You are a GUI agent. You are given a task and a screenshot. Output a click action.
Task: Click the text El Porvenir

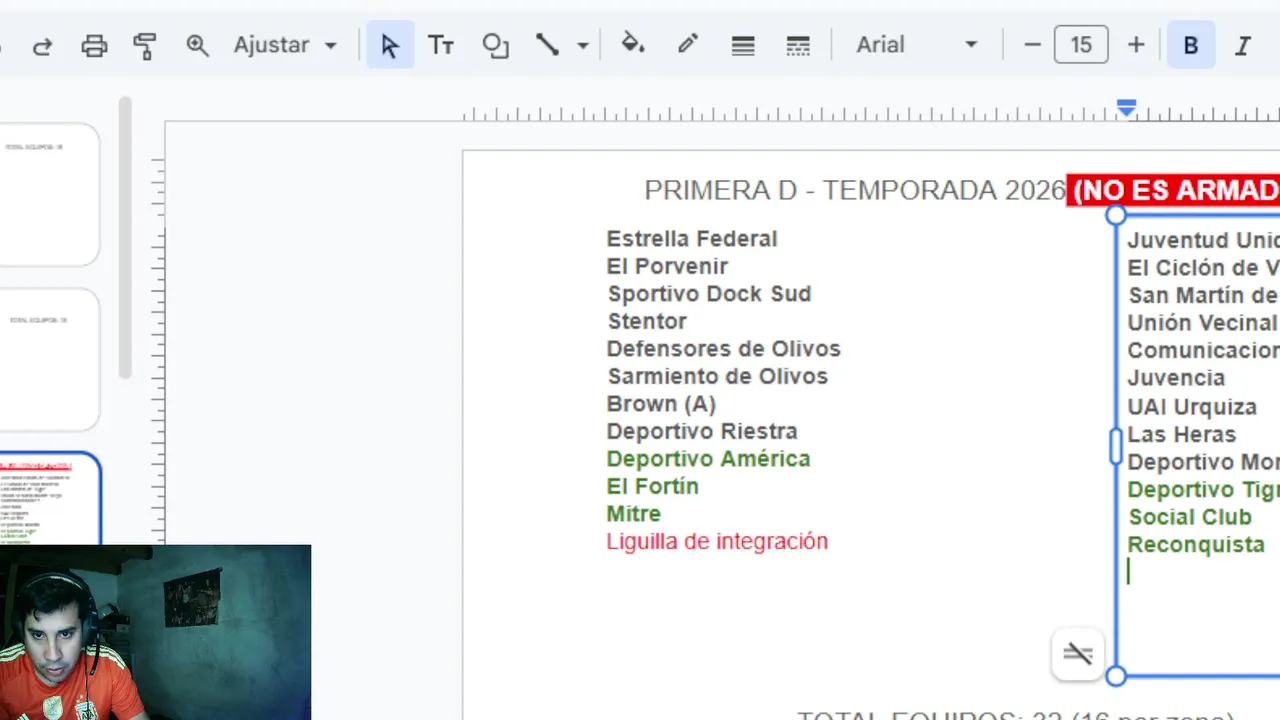click(667, 266)
